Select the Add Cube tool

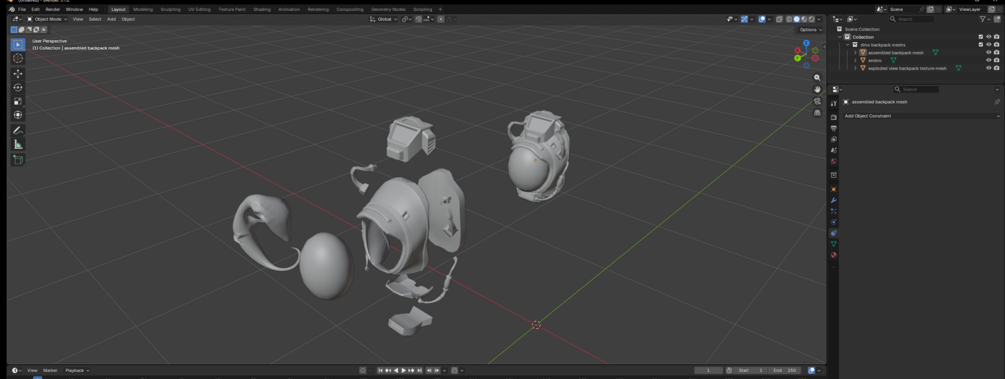pyautogui.click(x=18, y=160)
